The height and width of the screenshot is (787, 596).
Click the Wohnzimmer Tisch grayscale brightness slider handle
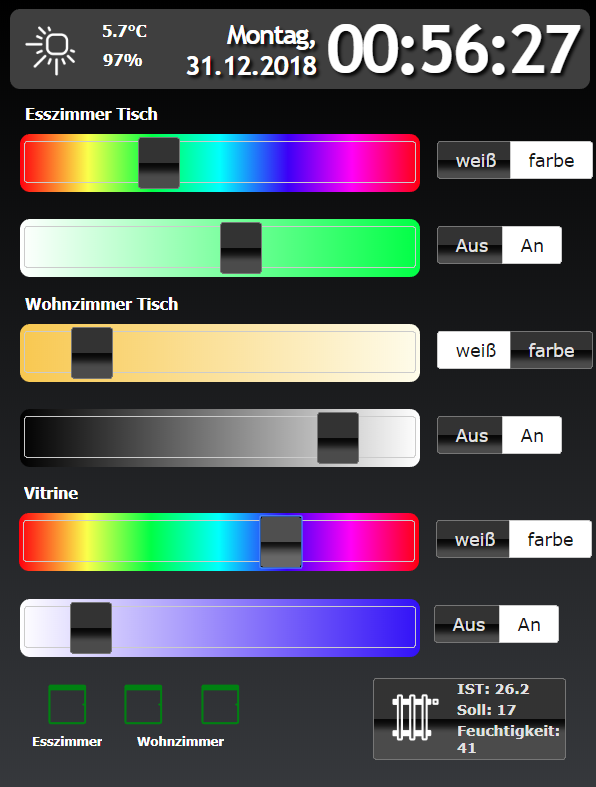coord(338,438)
